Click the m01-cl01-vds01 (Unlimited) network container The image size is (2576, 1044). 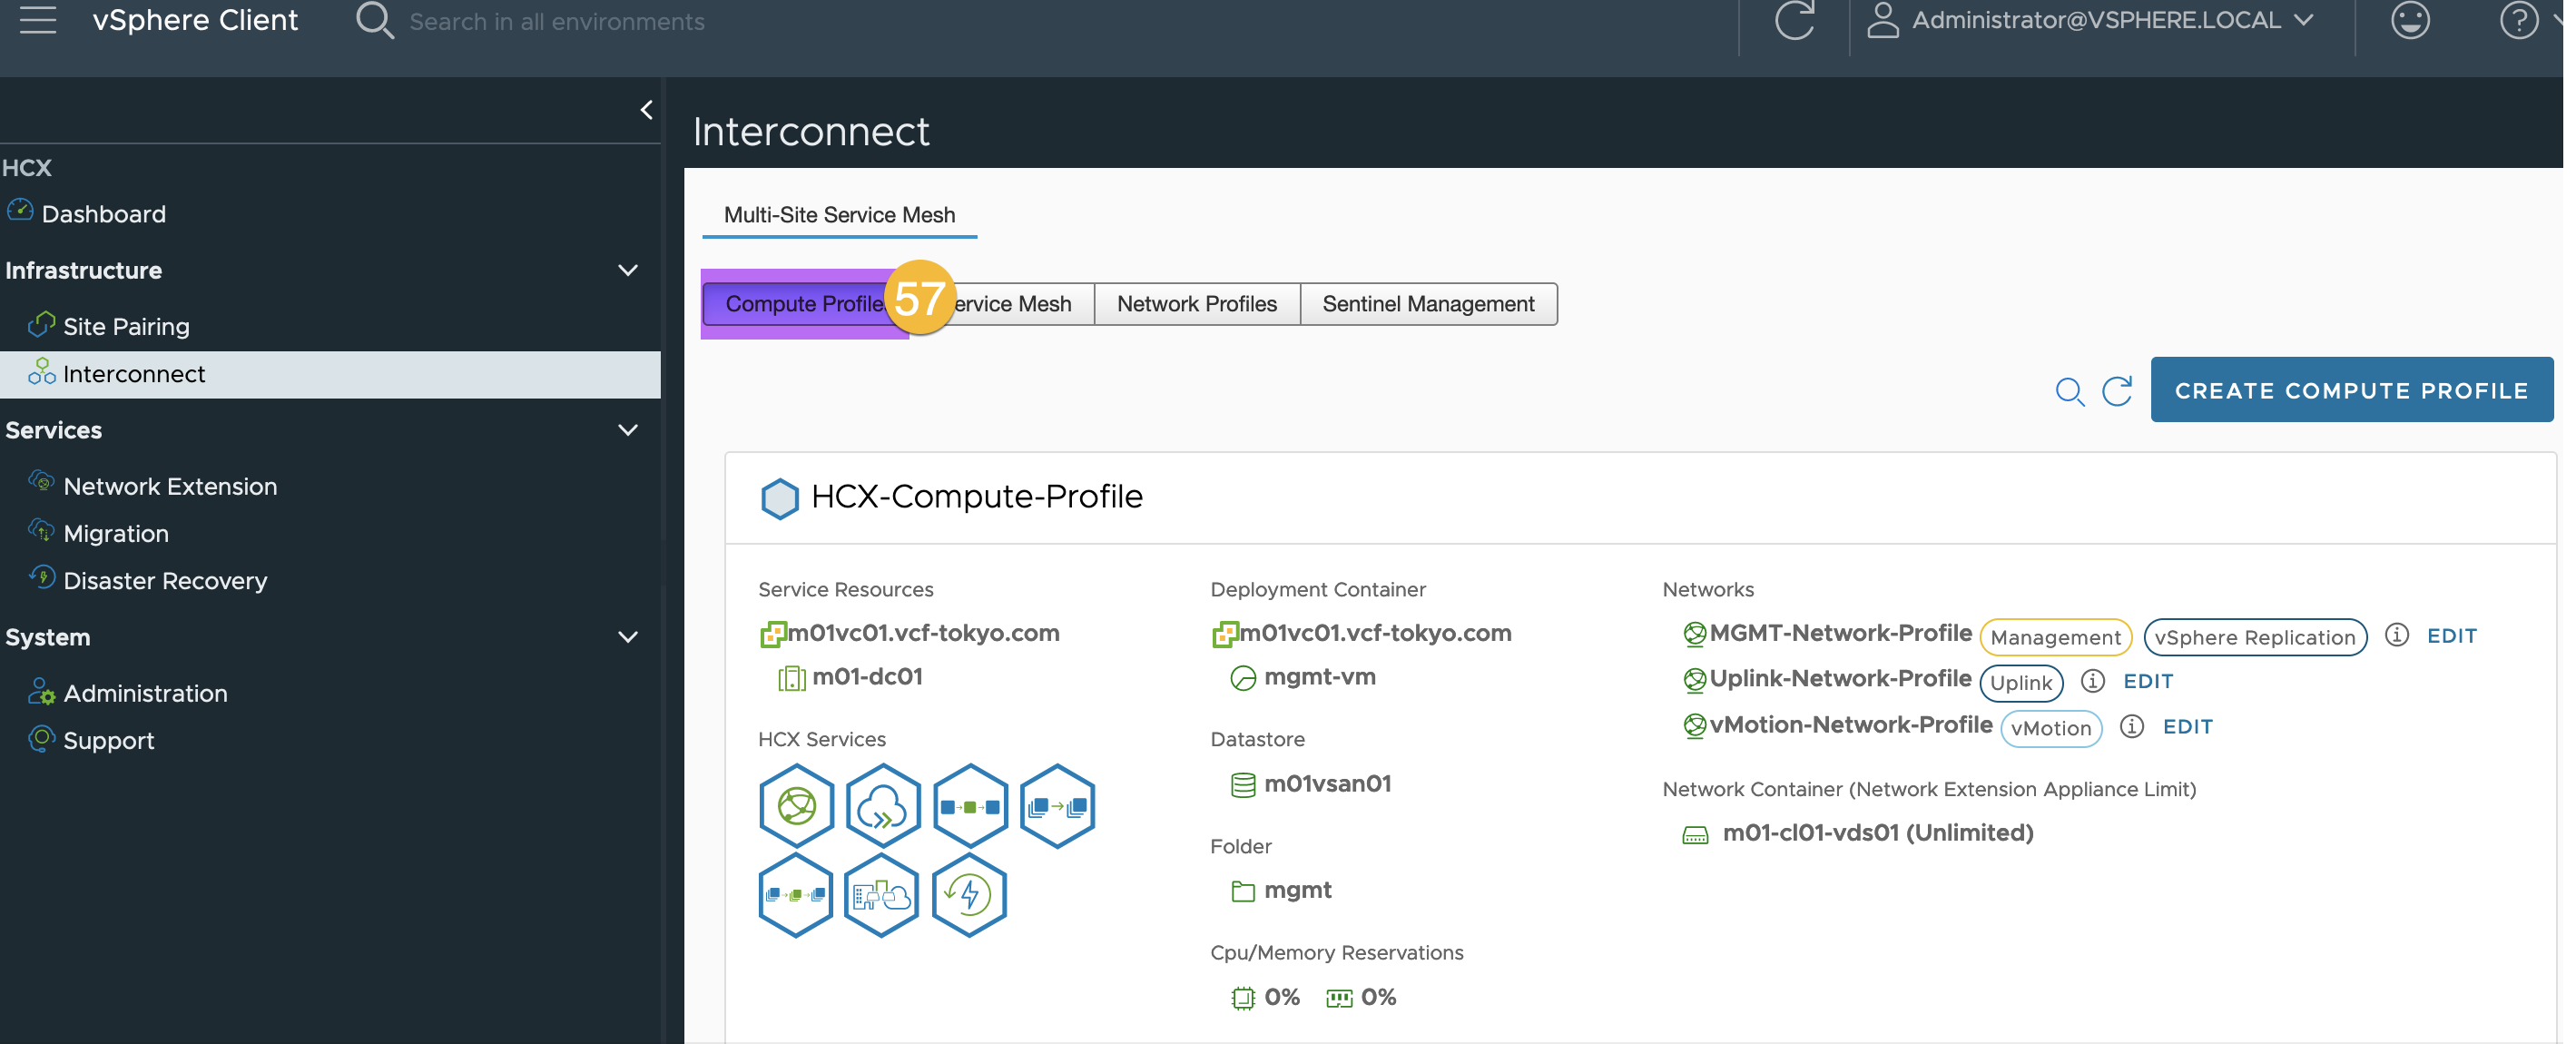1877,833
